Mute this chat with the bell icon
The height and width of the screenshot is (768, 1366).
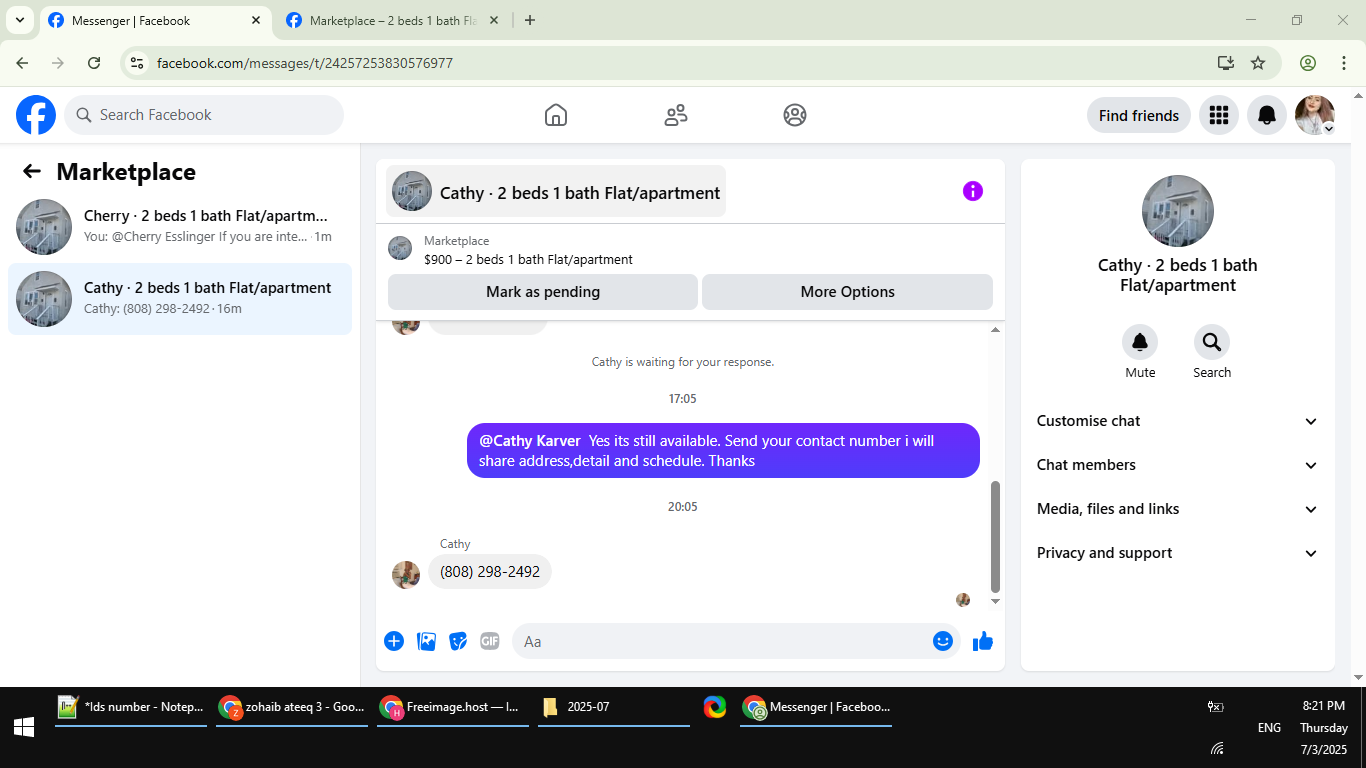coord(1140,343)
